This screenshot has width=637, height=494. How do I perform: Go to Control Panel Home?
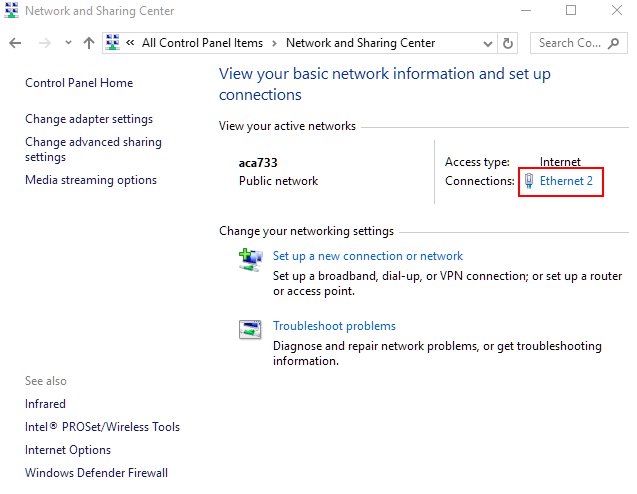coord(79,83)
